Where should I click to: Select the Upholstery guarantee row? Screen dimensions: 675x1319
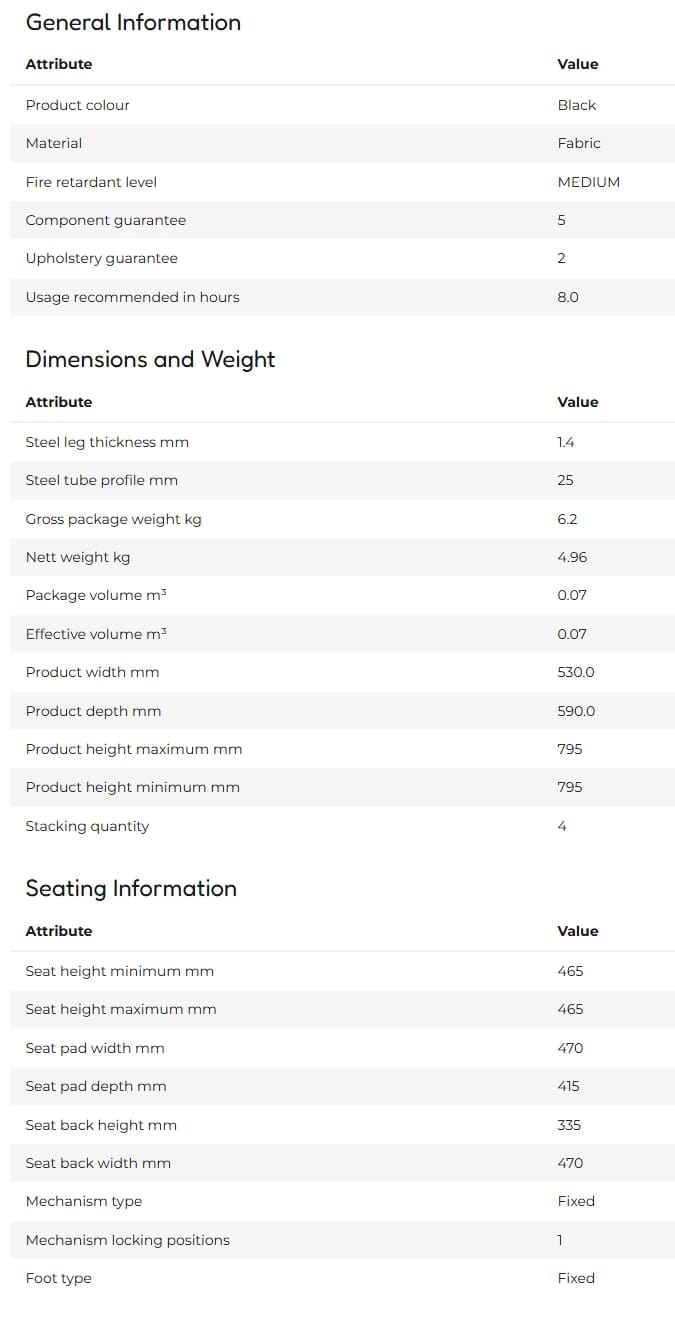(x=342, y=258)
